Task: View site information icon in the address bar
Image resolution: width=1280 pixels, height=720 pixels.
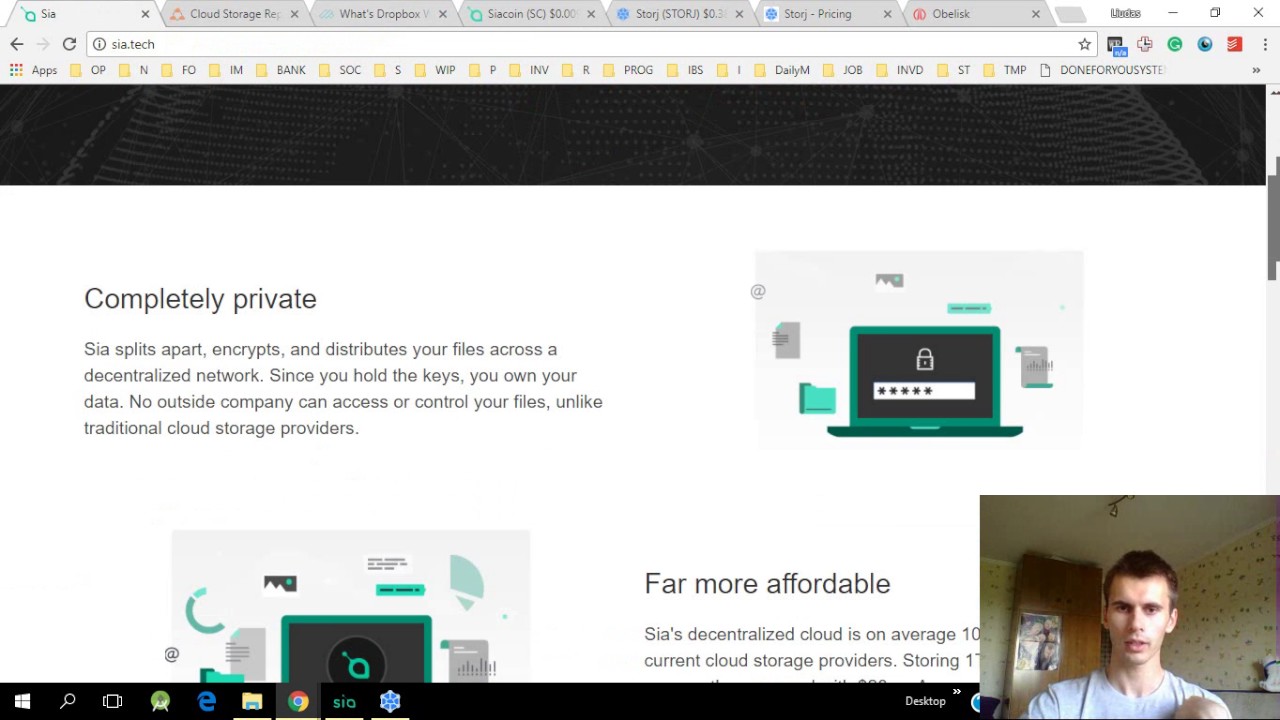Action: [99, 44]
